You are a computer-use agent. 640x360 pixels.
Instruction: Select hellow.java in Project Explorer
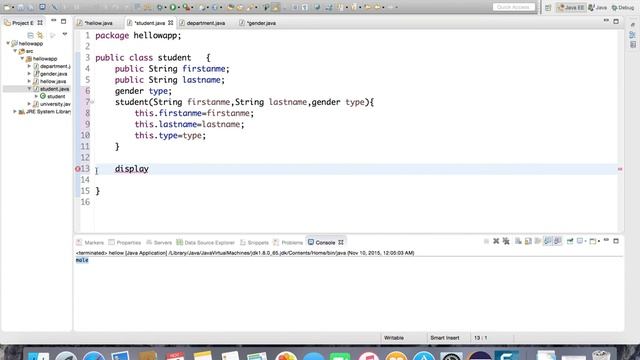point(53,81)
